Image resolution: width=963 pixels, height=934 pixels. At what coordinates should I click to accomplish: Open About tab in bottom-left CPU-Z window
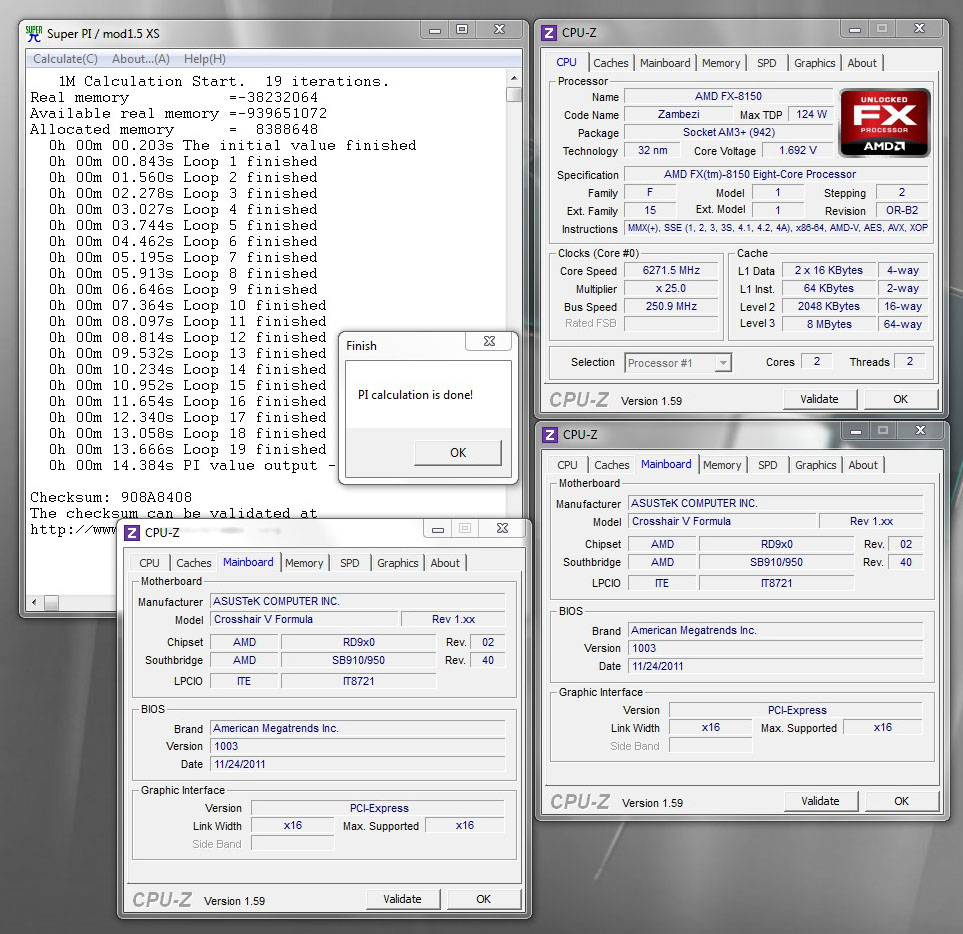[445, 562]
